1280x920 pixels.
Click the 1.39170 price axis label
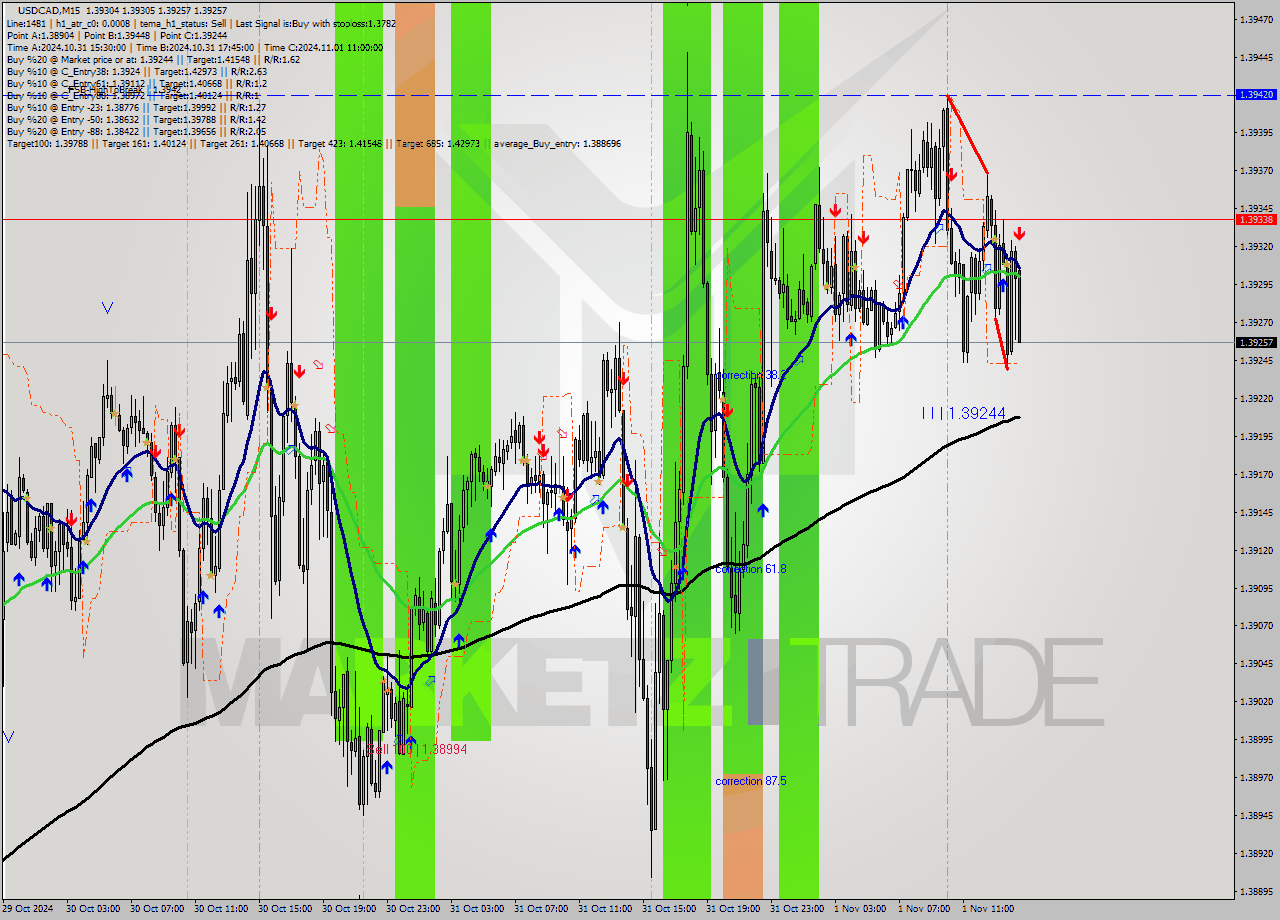1256,474
